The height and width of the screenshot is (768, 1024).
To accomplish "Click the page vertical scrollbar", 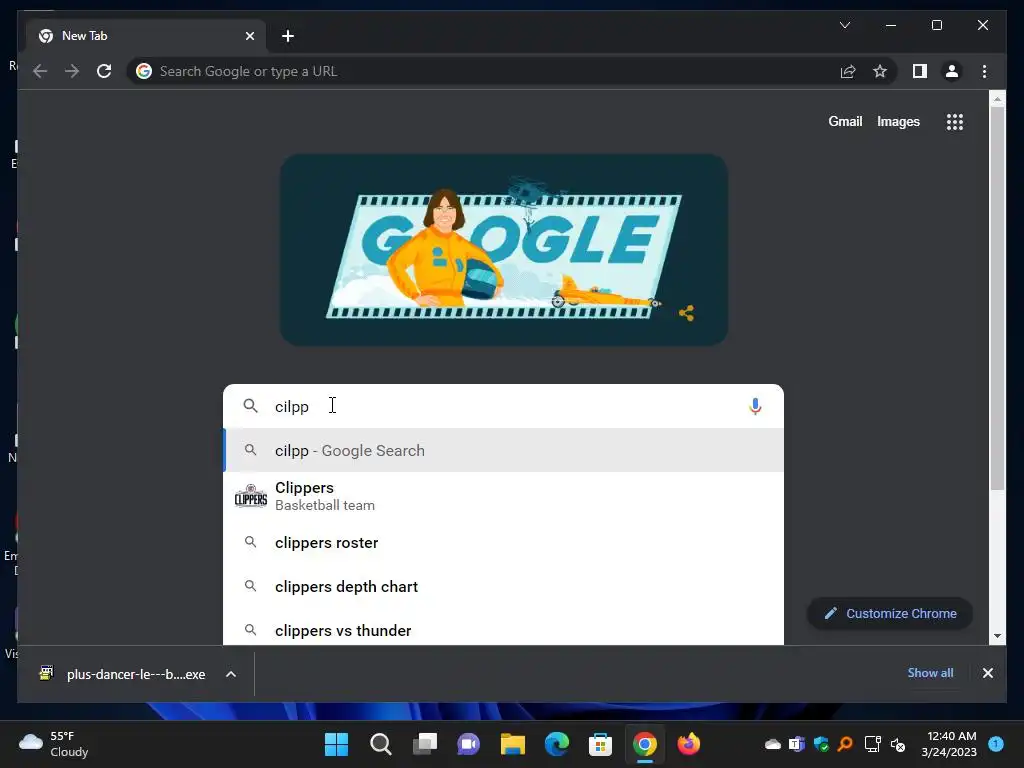I will click(x=997, y=298).
